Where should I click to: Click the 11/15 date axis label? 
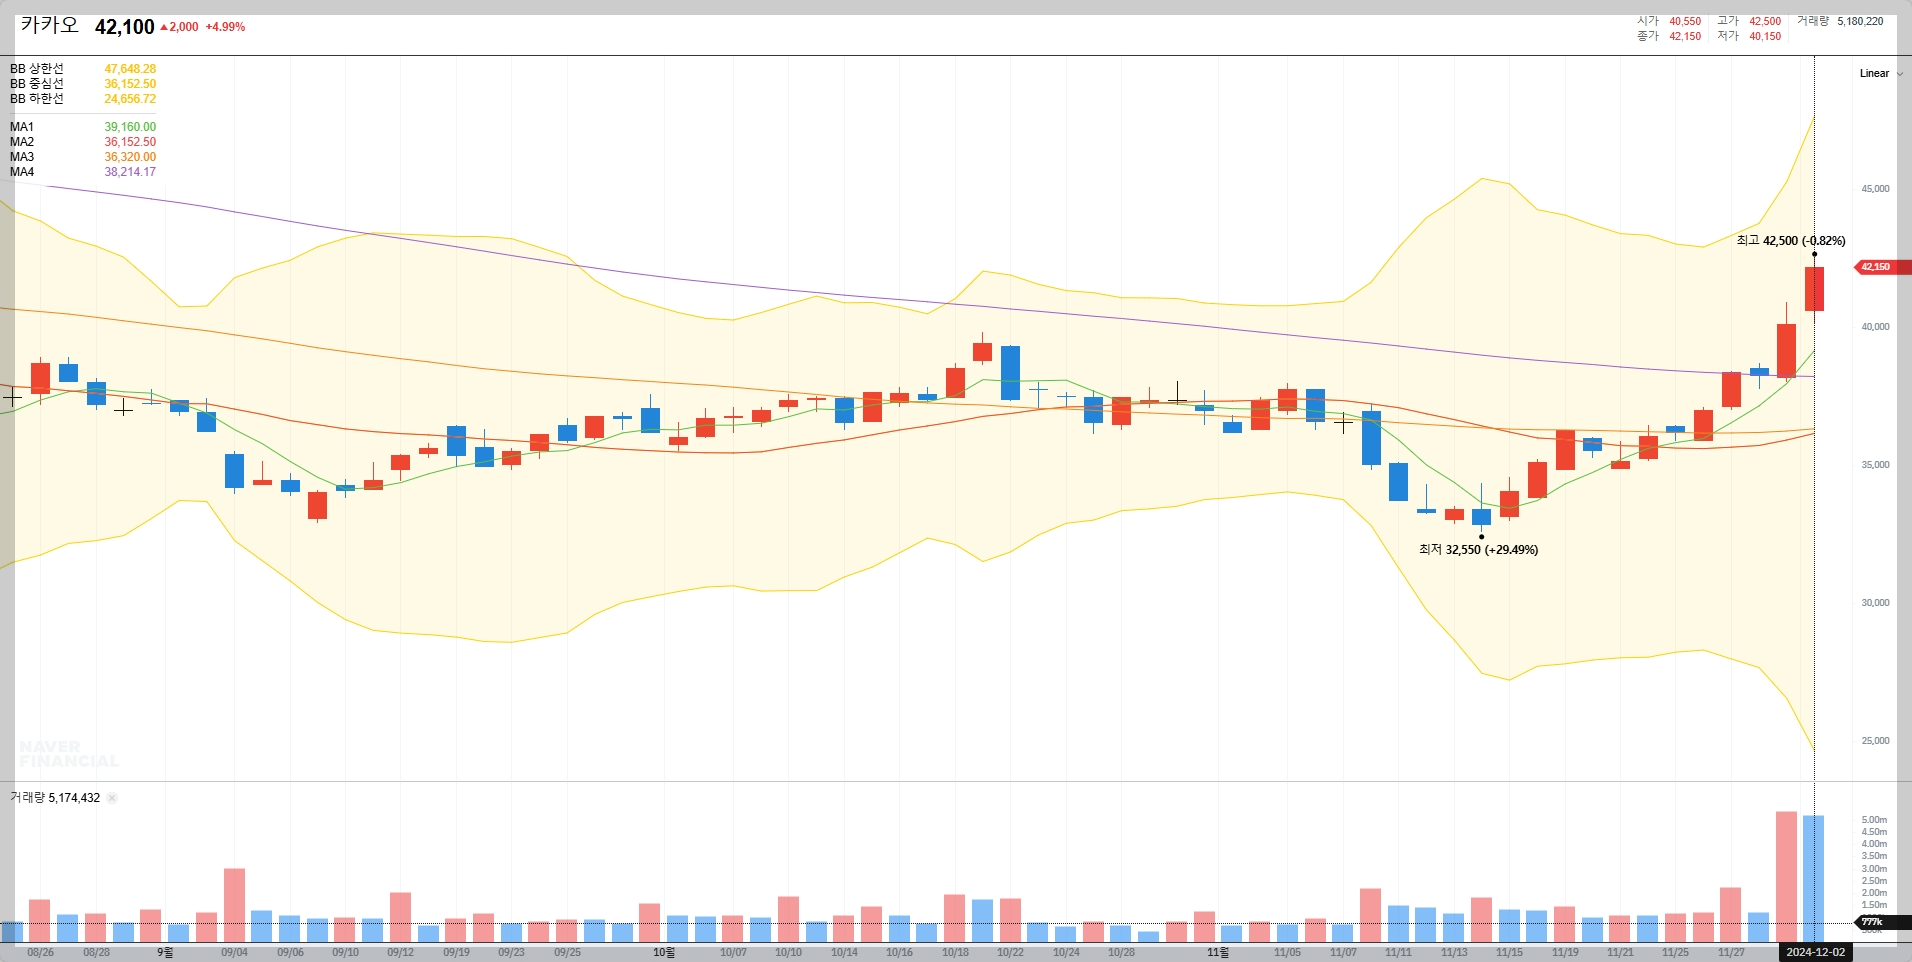click(x=1509, y=953)
